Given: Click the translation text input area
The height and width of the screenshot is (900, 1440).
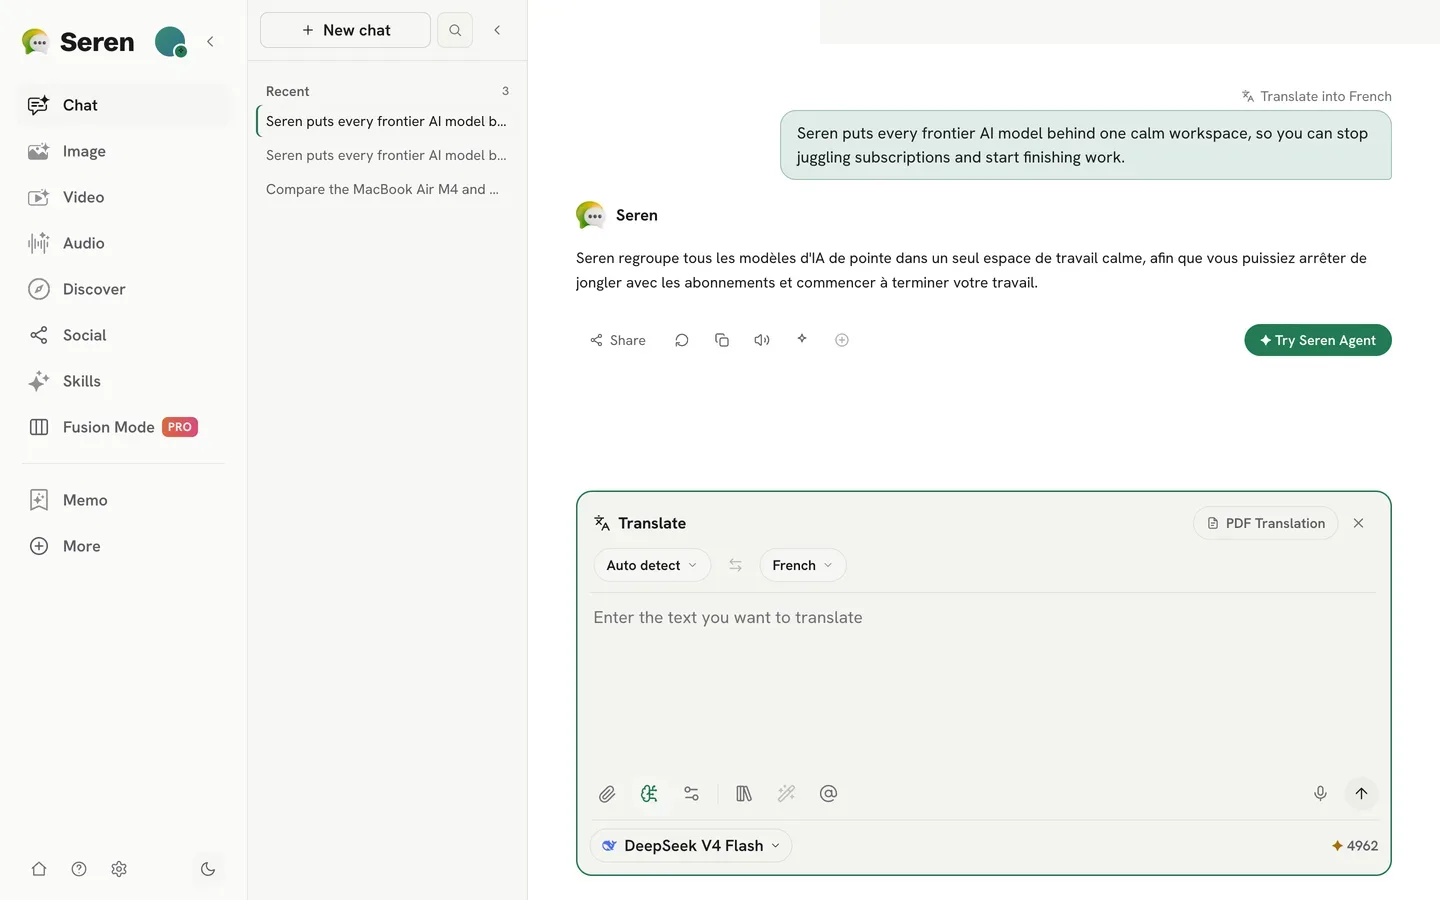Looking at the screenshot, I should click(x=984, y=680).
